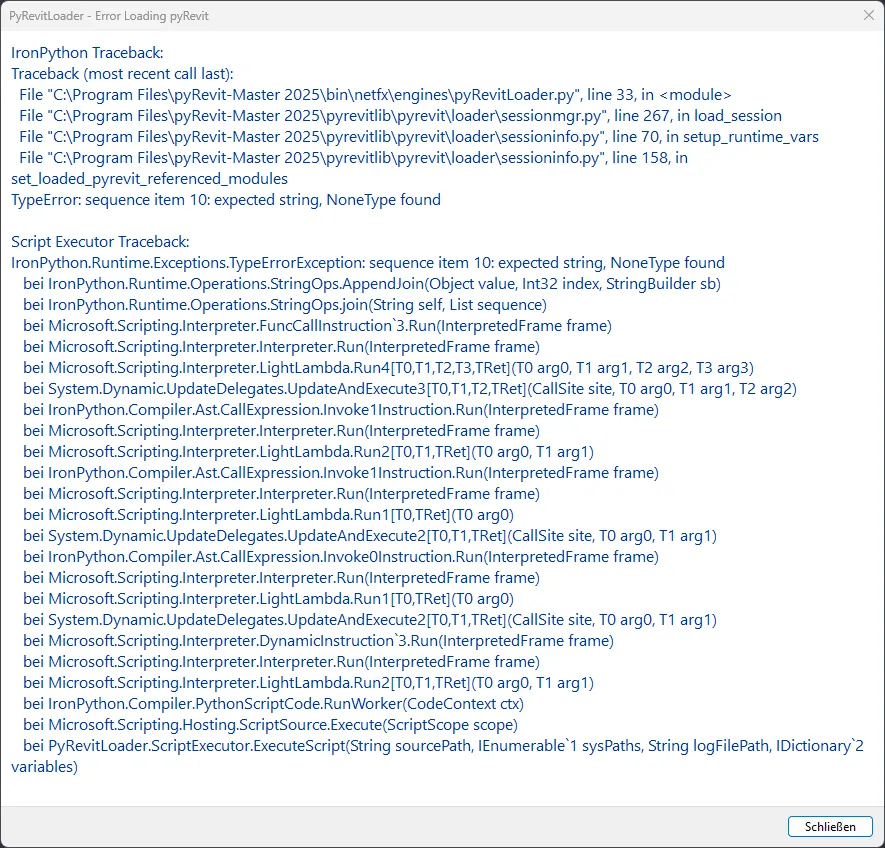Click the 'TypeError: sequence item 10' line
Viewport: 885px width, 848px height.
(226, 199)
